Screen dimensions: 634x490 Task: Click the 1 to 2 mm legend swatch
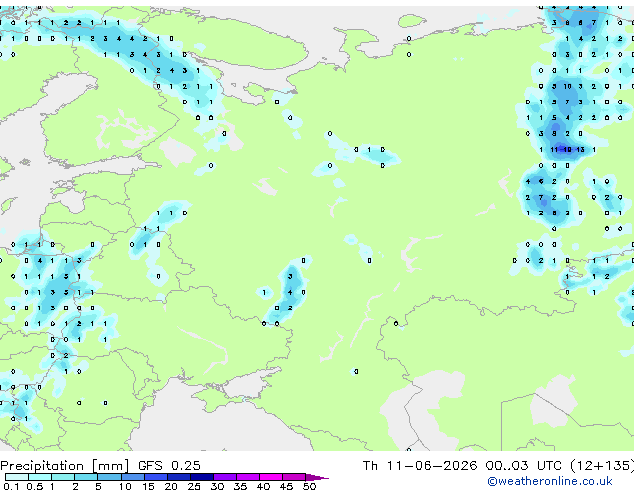point(63,477)
